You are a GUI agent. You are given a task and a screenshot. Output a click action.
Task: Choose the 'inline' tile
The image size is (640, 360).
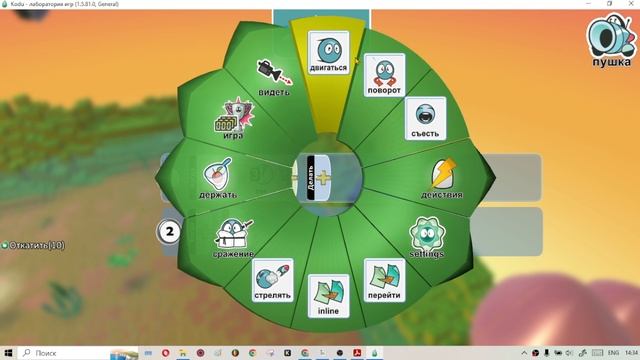pyautogui.click(x=329, y=296)
